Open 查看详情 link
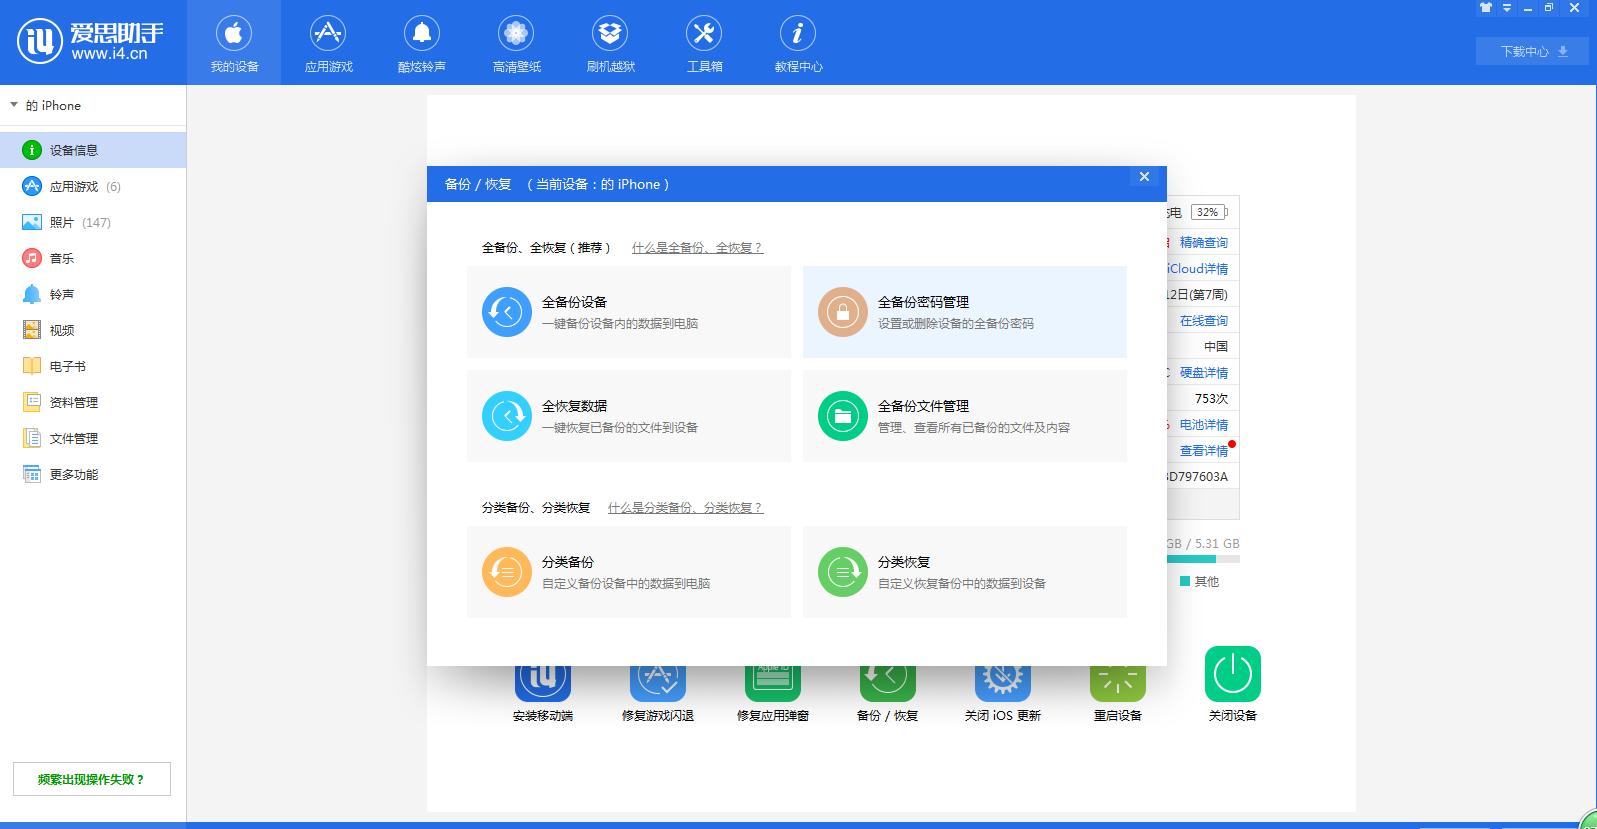The image size is (1597, 829). (x=1204, y=451)
